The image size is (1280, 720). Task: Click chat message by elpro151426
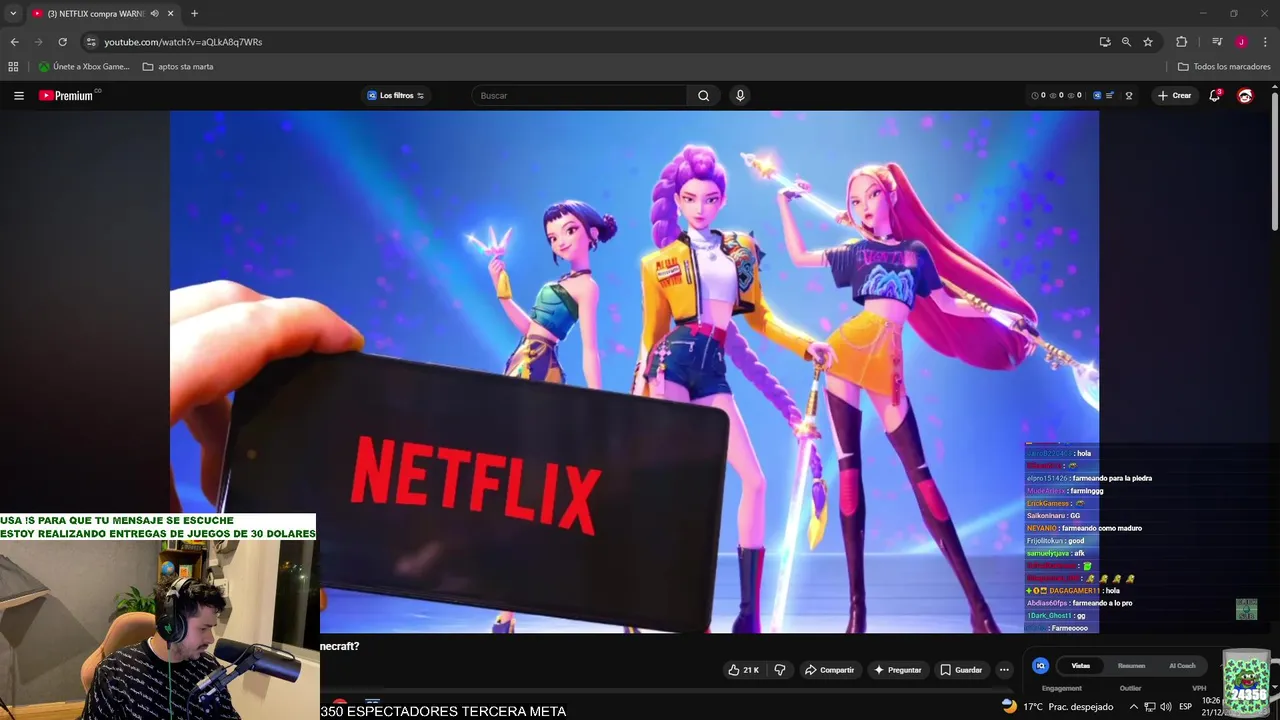coord(1089,478)
